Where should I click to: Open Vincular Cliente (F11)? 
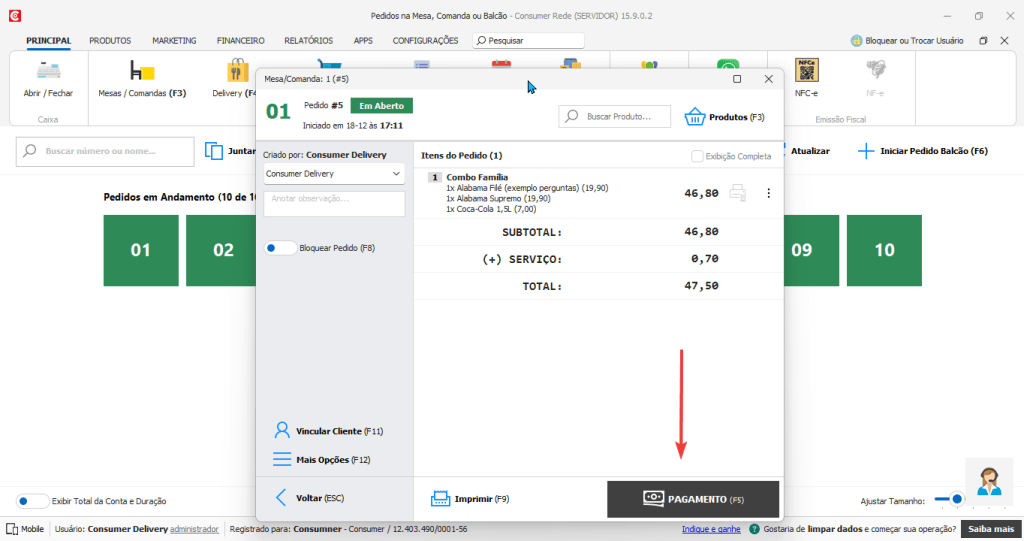click(x=282, y=431)
